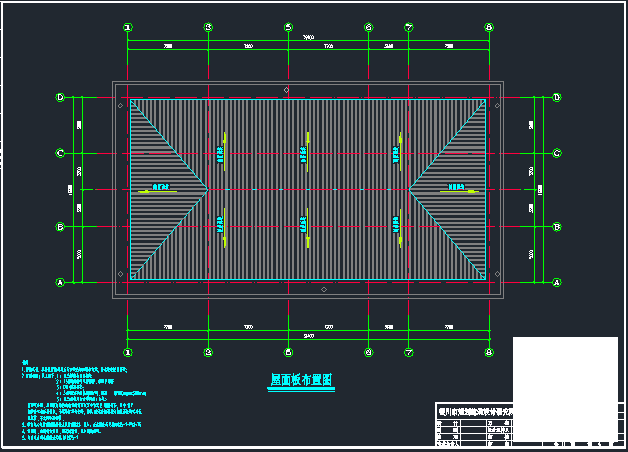The width and height of the screenshot is (628, 452).
Task: Click the company name in the title block
Action: click(489, 408)
